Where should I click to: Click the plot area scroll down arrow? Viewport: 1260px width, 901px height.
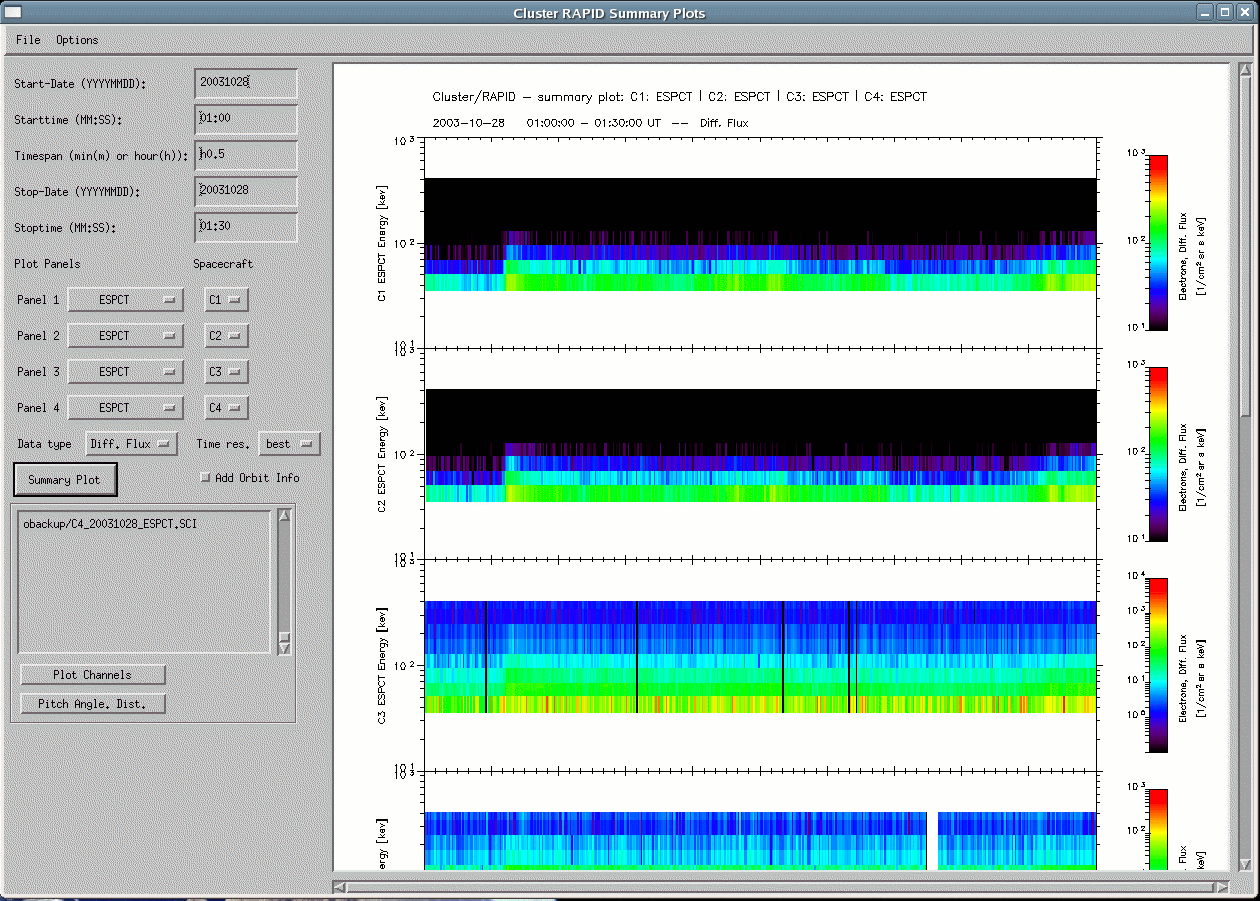click(1245, 864)
